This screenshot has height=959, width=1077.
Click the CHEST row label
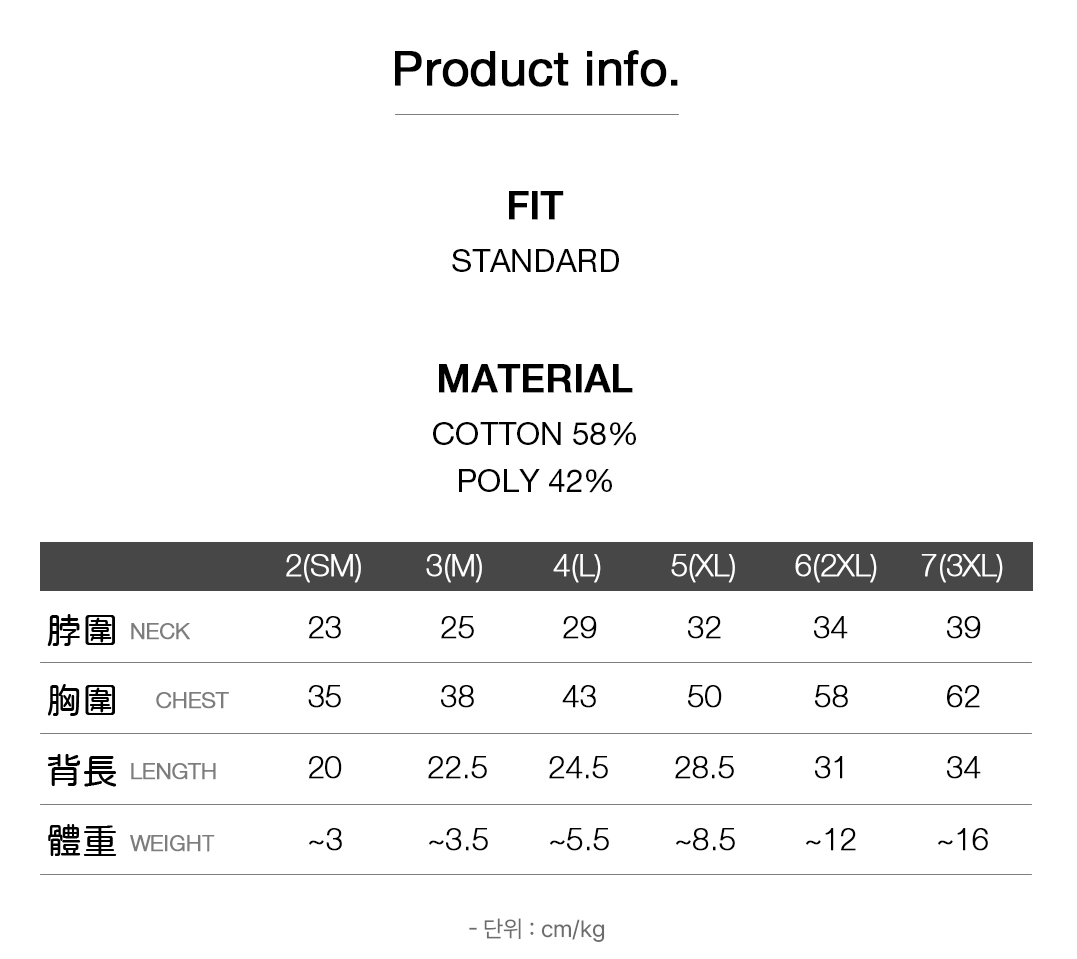point(192,701)
